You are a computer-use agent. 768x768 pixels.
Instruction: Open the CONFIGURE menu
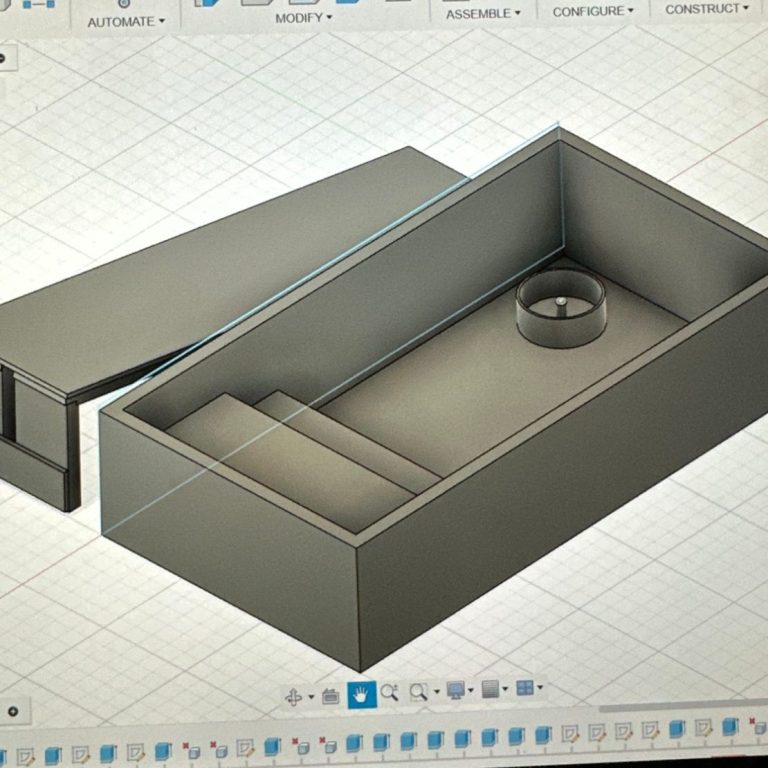point(593,12)
